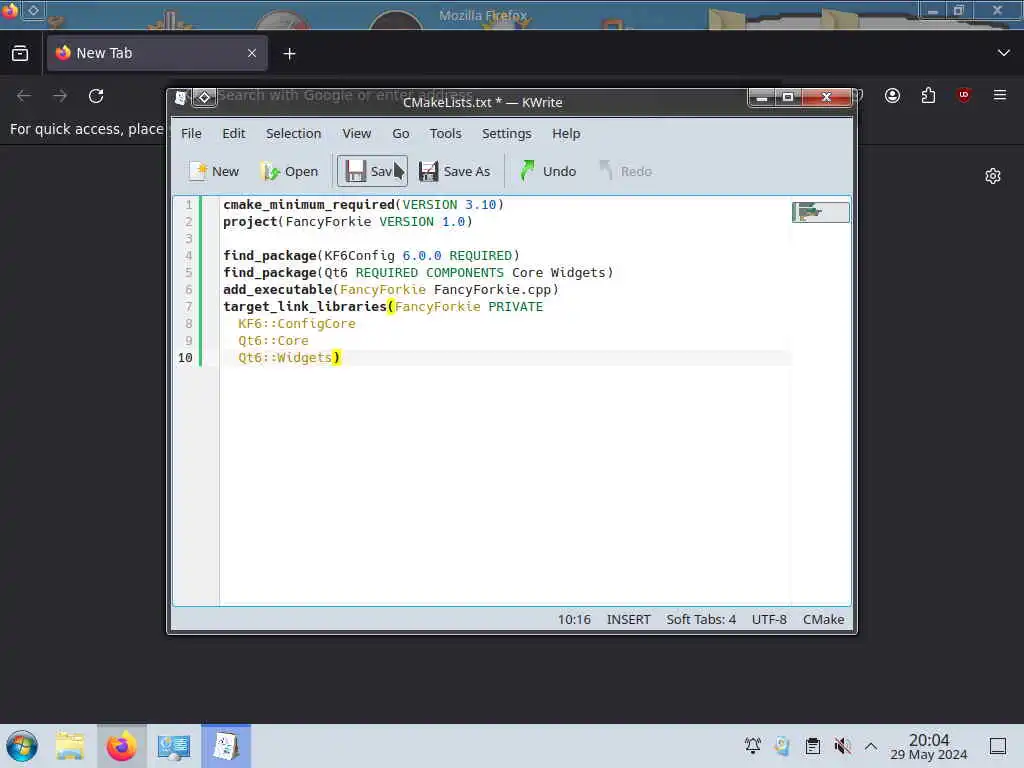Viewport: 1024px width, 768px height.
Task: Click on the Qt6::Core line
Action: click(273, 340)
